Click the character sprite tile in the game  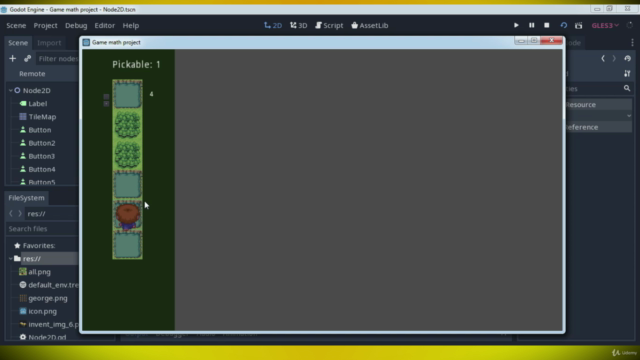click(127, 216)
